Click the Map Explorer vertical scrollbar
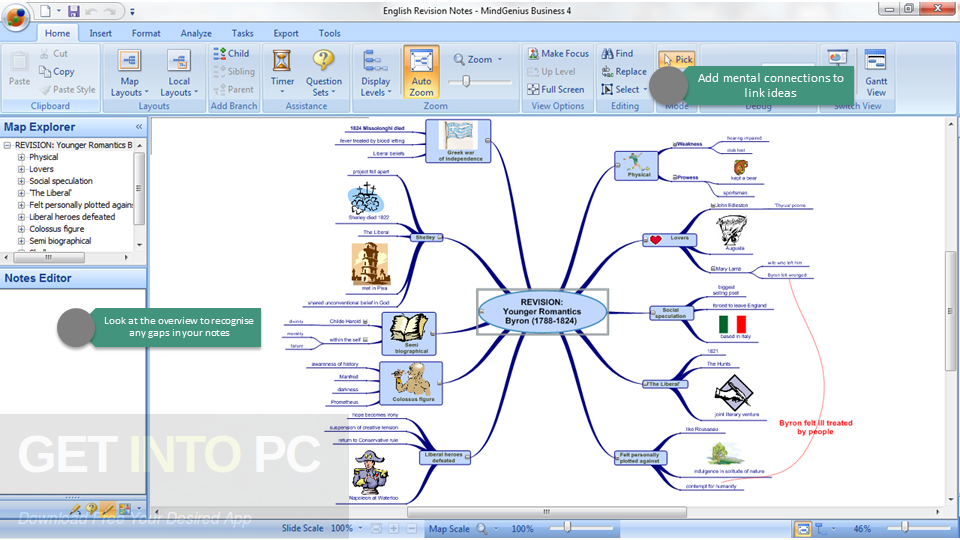 pyautogui.click(x=139, y=189)
